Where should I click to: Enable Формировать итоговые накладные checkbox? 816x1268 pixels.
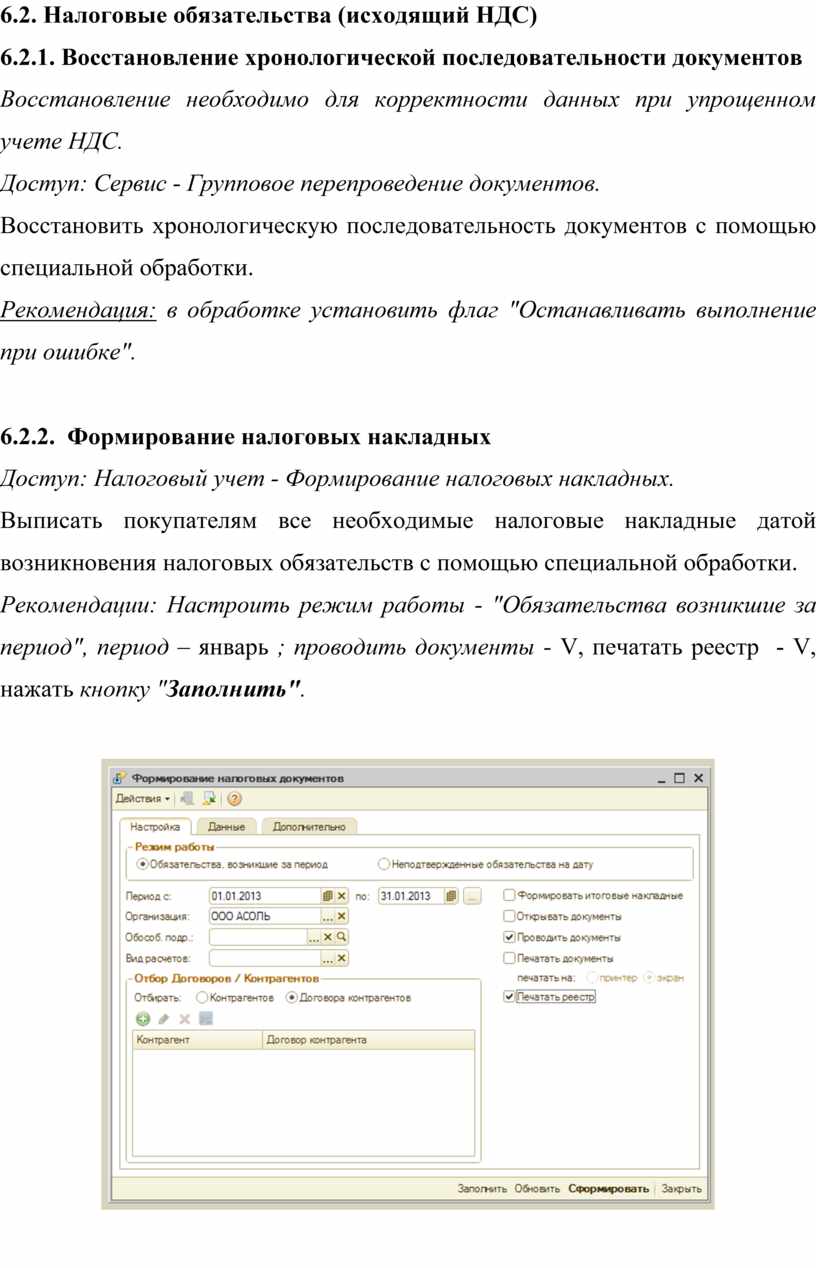point(509,896)
